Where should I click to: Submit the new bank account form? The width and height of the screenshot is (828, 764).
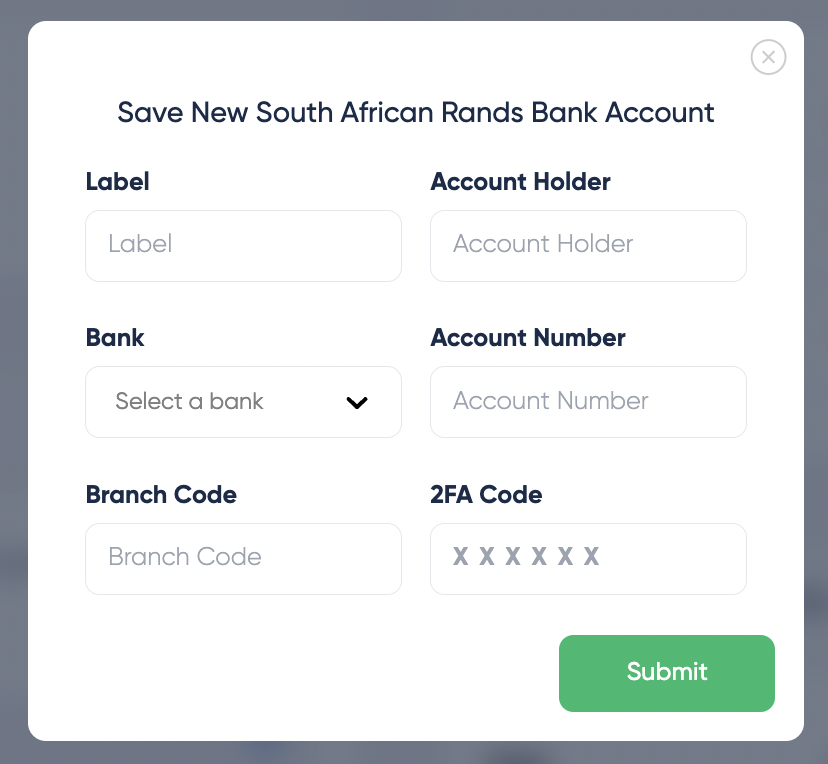(666, 673)
